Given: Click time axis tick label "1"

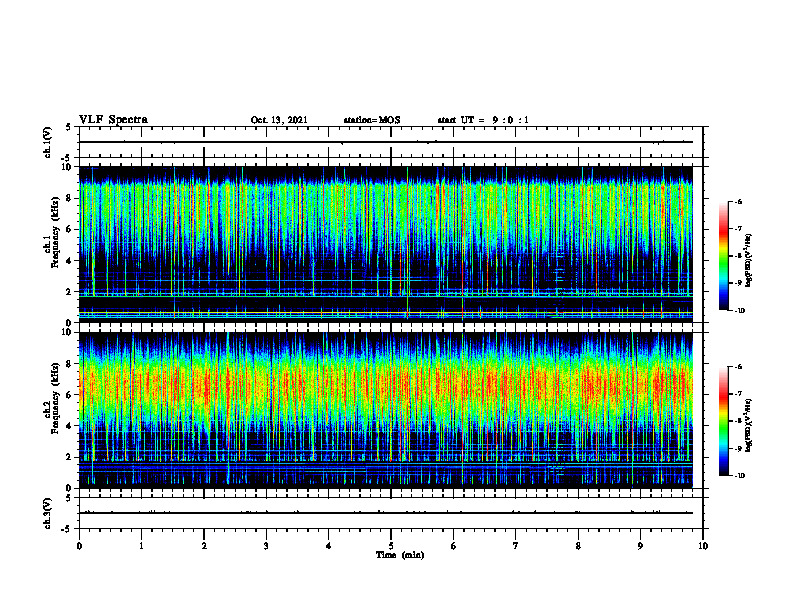Looking at the screenshot, I should coord(141,546).
